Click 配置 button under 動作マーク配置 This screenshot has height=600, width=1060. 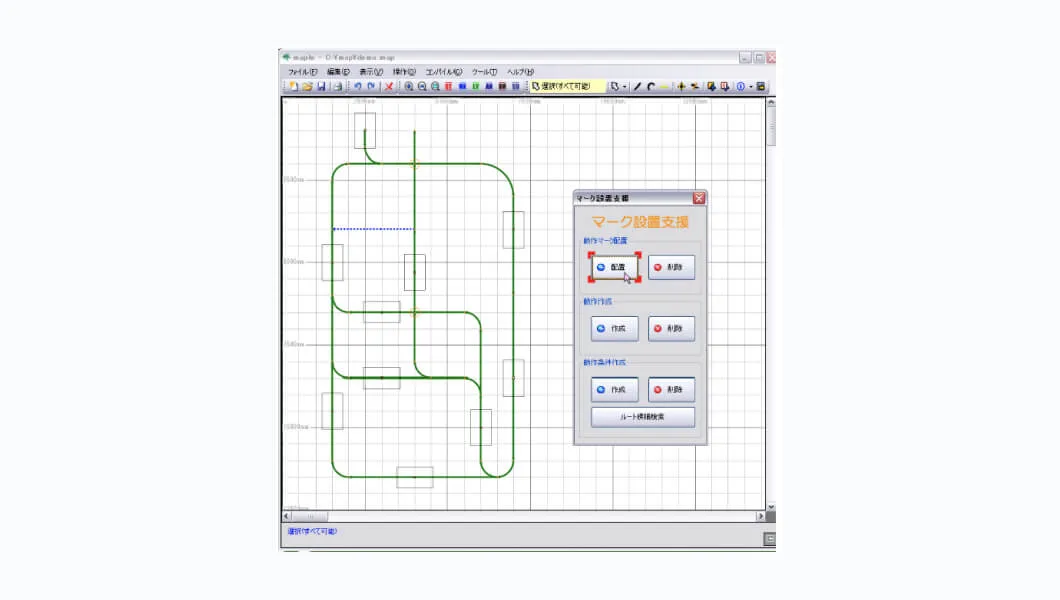(614, 267)
